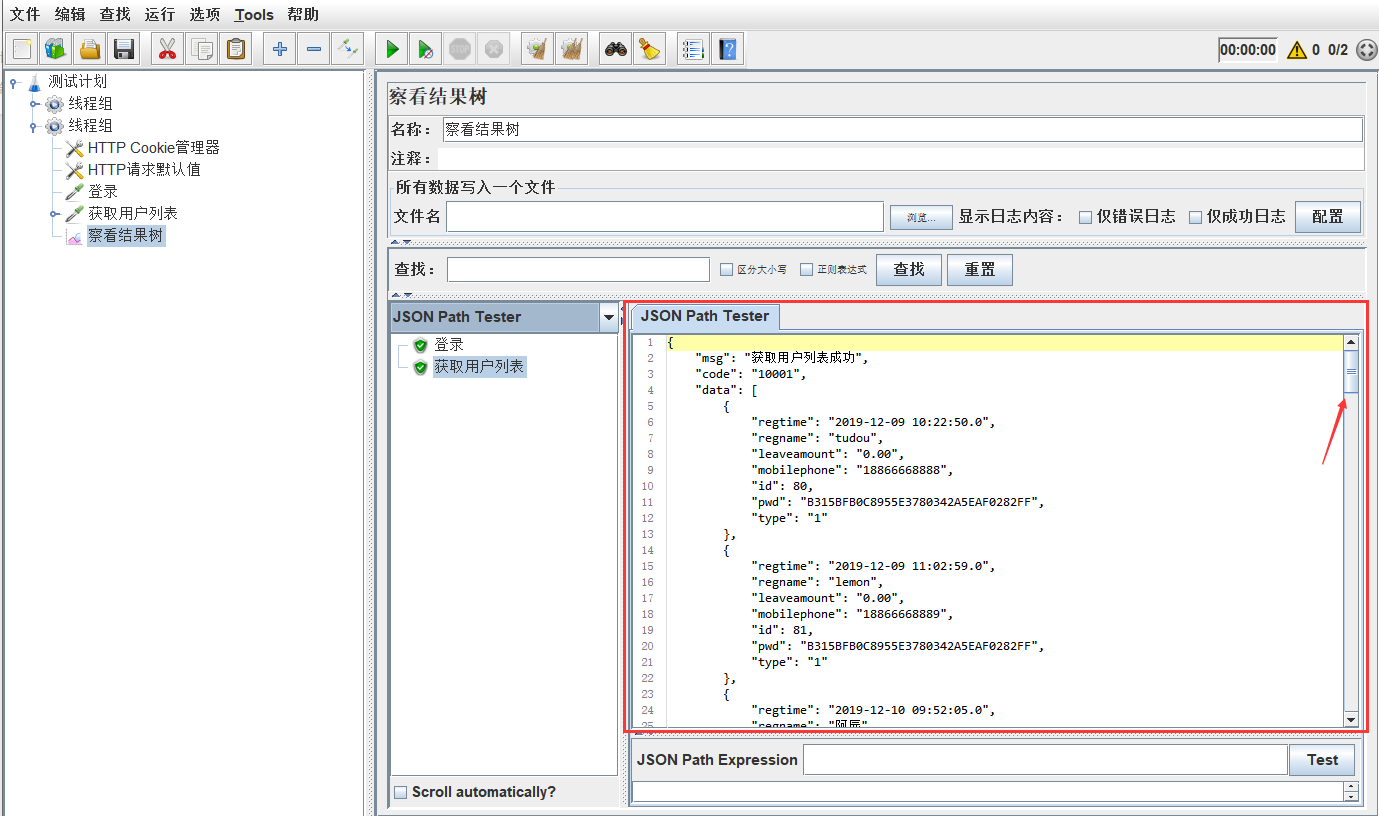Viewport: 1379px width, 816px height.
Task: Enable the 仅错误日志 checkbox
Action: (x=1085, y=217)
